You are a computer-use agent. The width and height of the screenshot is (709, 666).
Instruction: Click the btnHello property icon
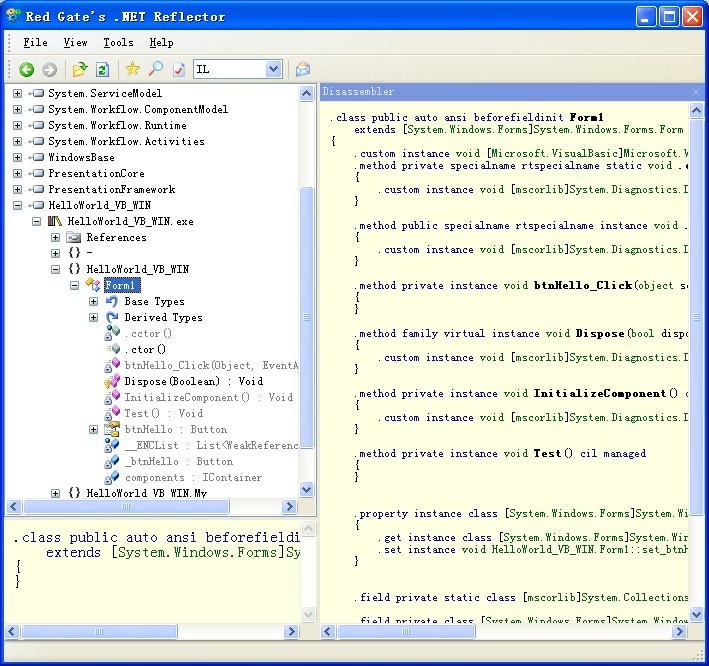tap(112, 429)
